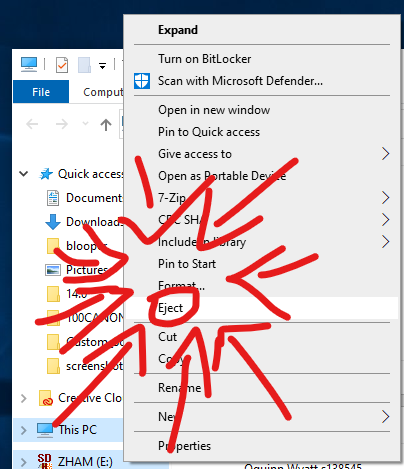Choose Open as Portable Device
The width and height of the screenshot is (404, 469).
(x=222, y=176)
